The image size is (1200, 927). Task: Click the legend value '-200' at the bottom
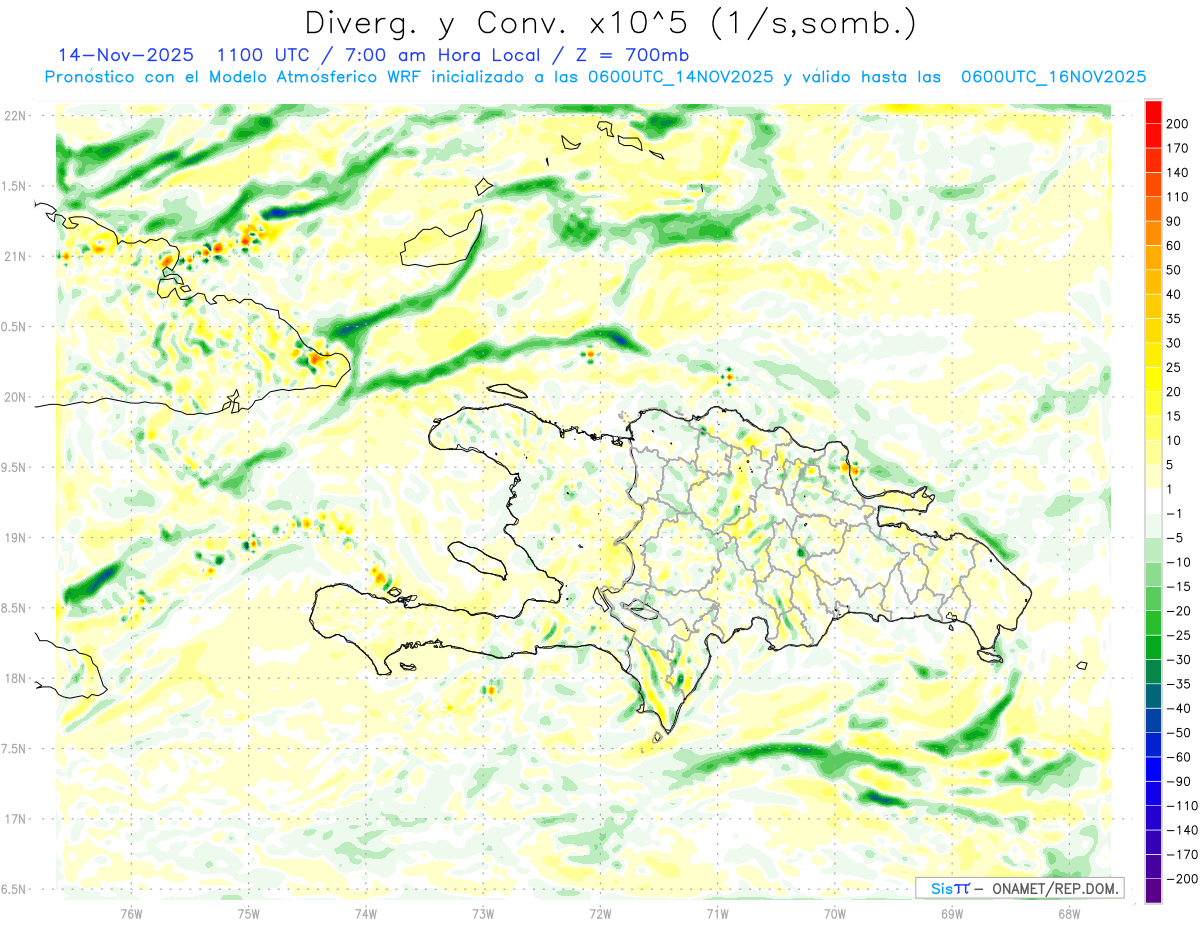[x=1181, y=879]
